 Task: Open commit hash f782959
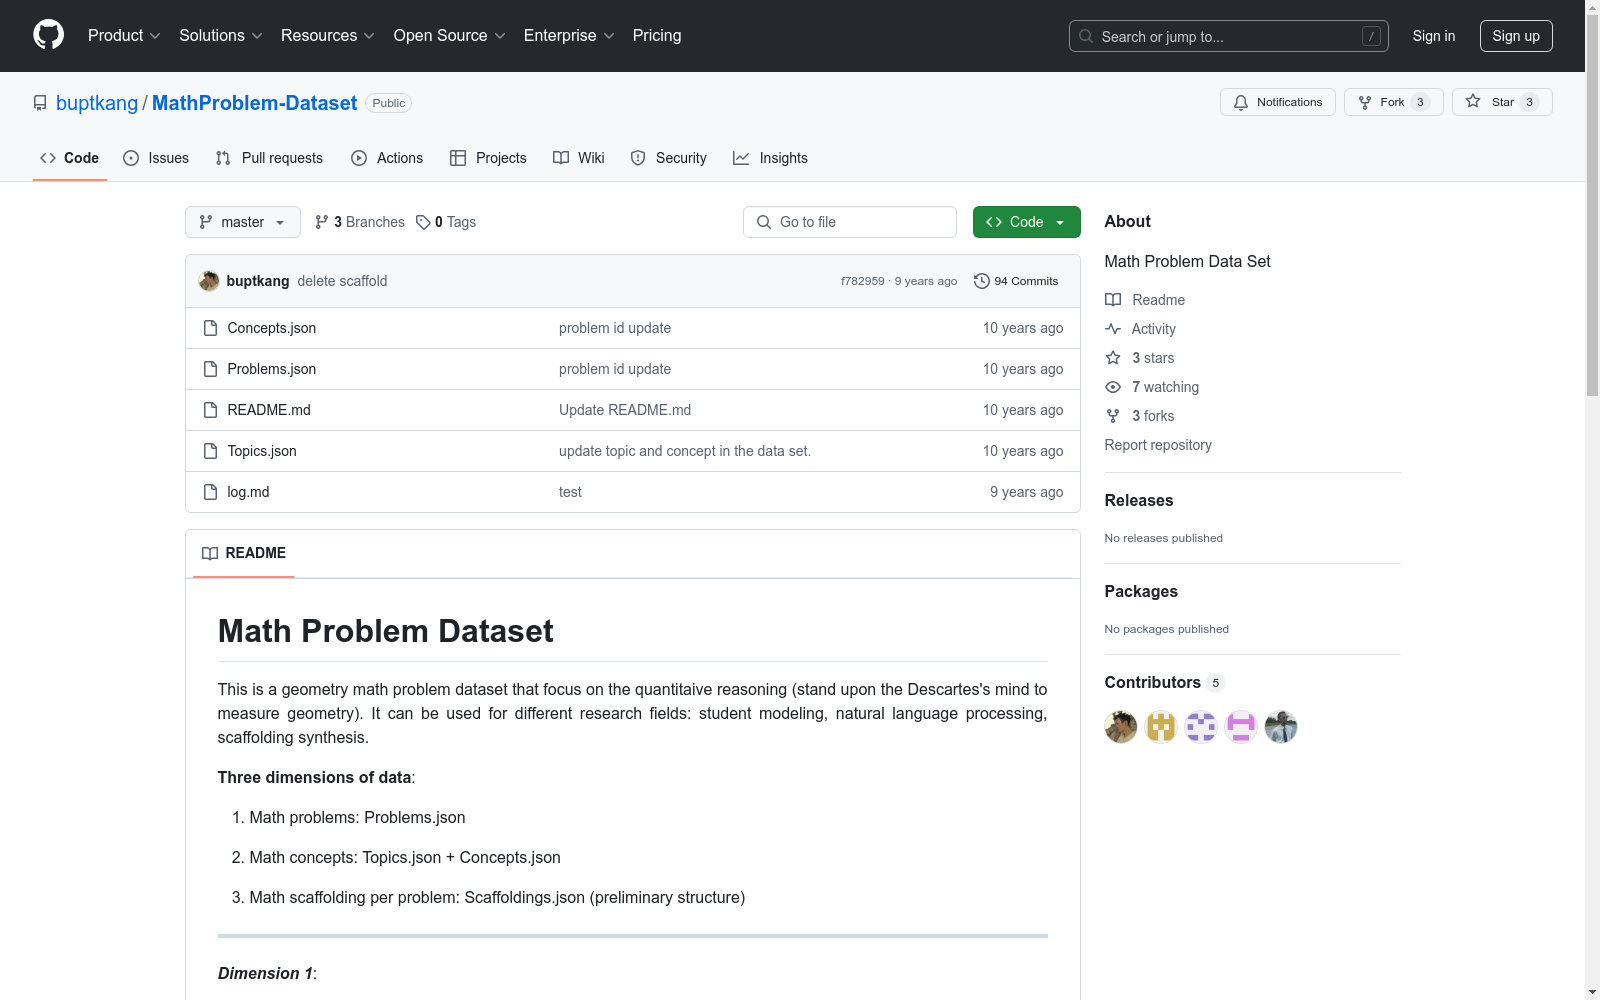pyautogui.click(x=862, y=281)
